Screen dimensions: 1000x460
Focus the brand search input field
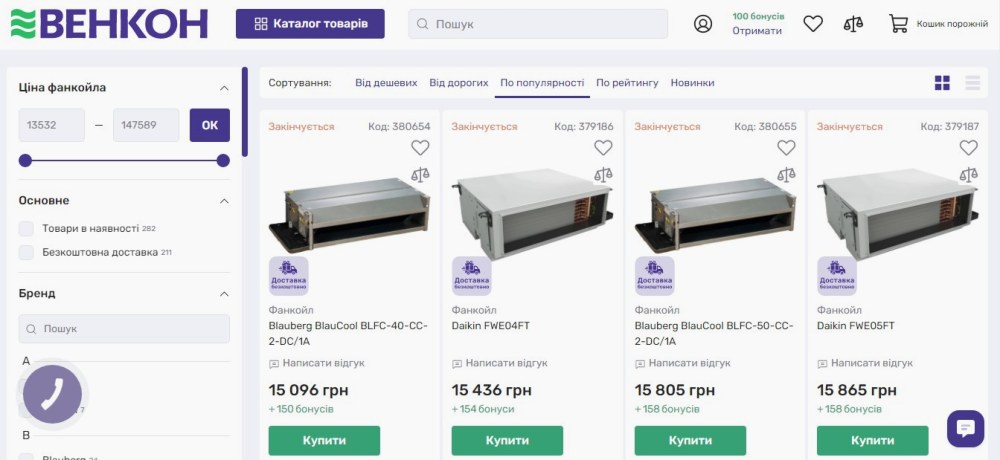tap(124, 329)
